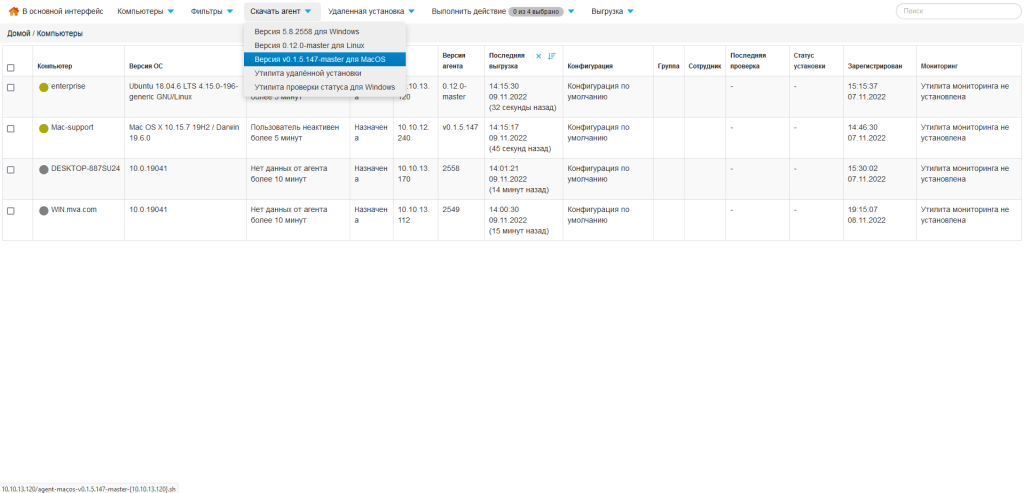Select Версия v0.1.5.147-master для MacOS
1024x493 pixels.
[x=325, y=59]
